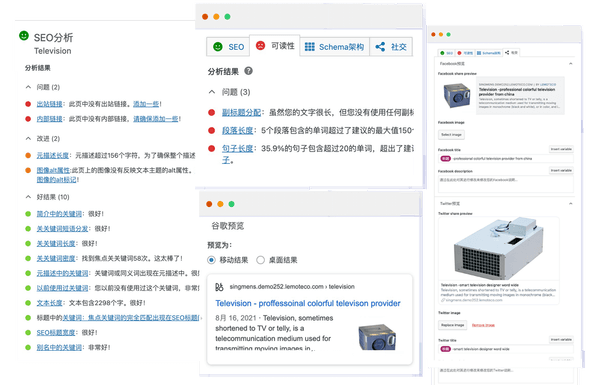This screenshot has width=600, height=385.
Task: Open the 关关键词密度 link
Action: pos(56,259)
